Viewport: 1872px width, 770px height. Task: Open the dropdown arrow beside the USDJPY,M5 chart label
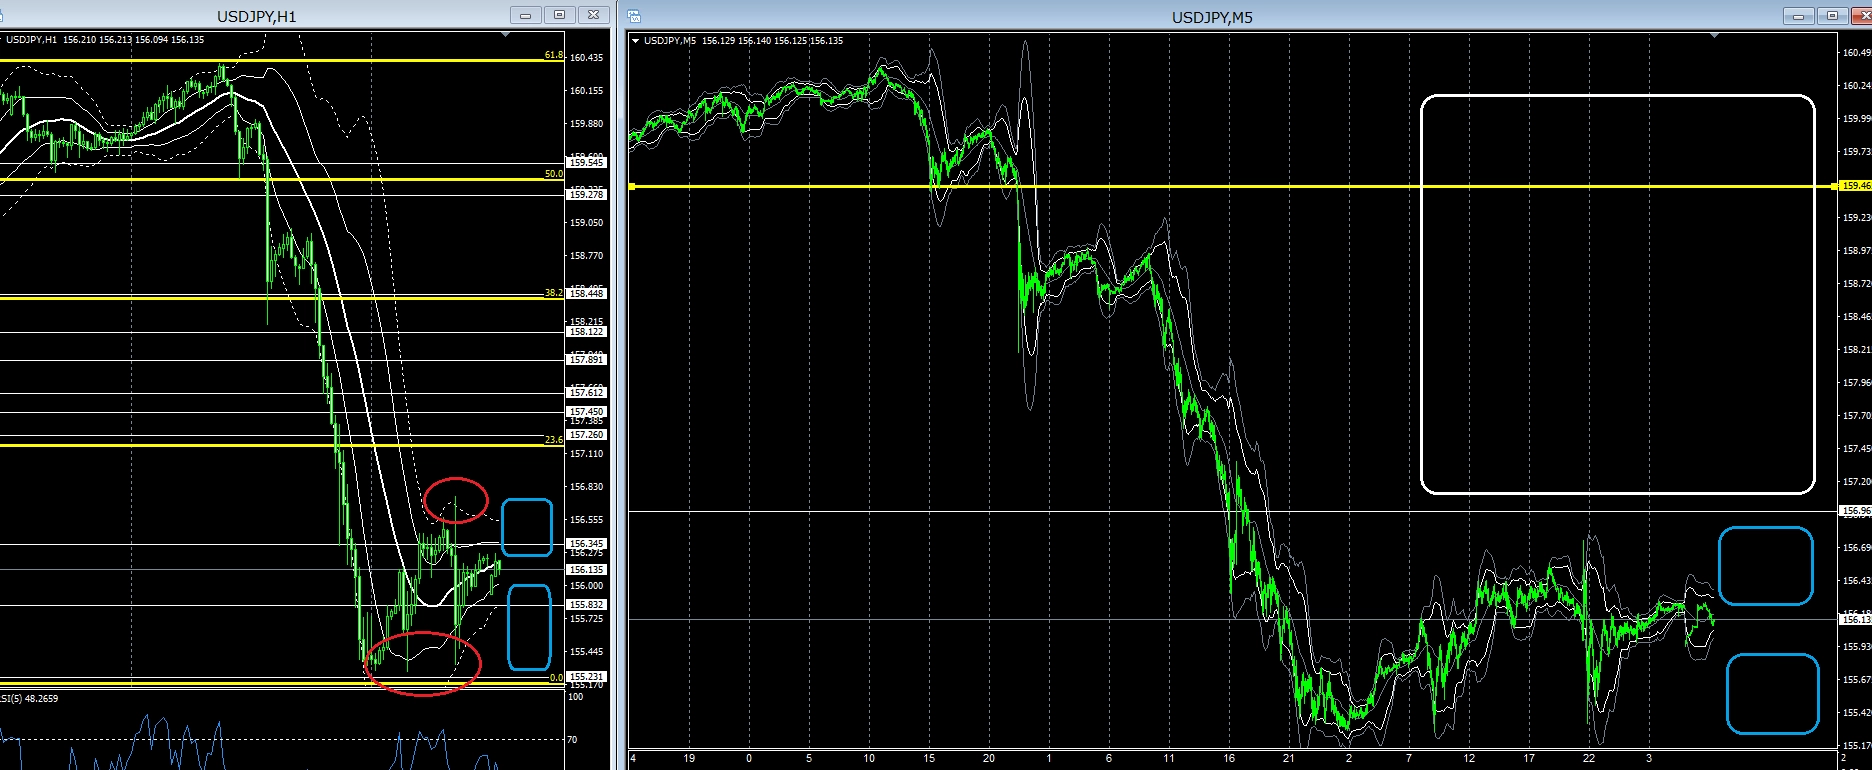click(x=635, y=41)
